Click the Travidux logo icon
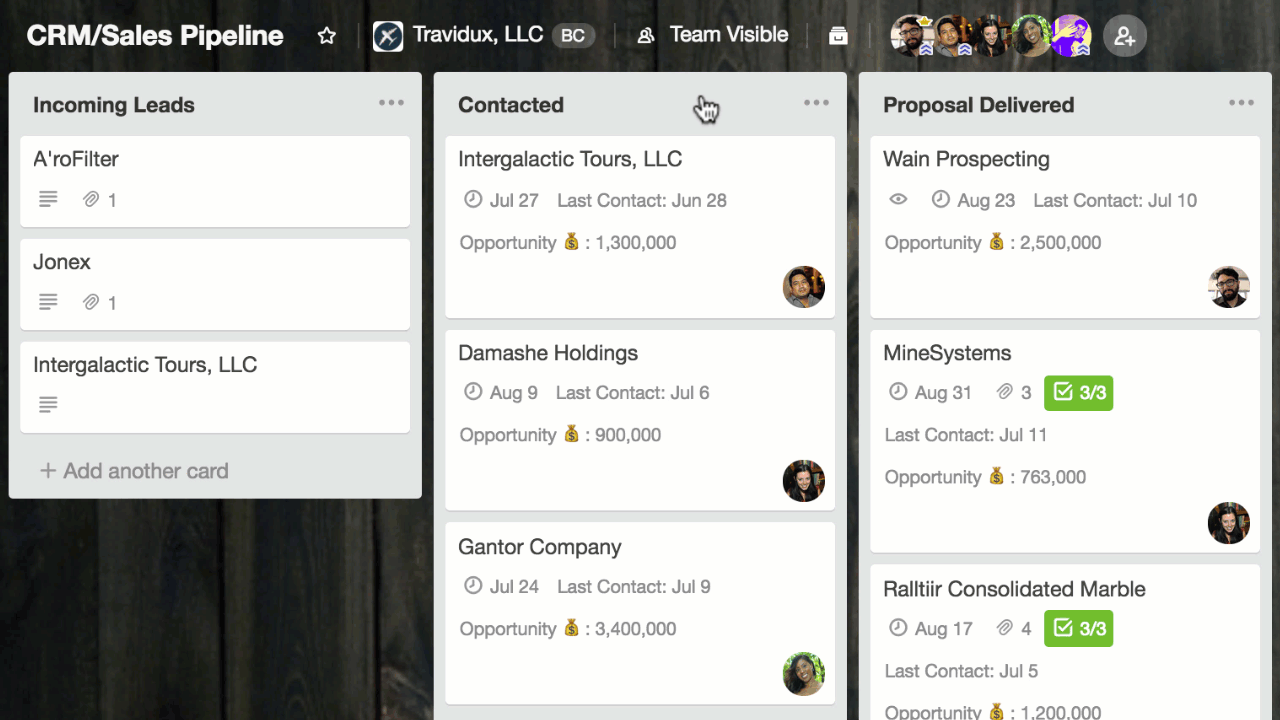The width and height of the screenshot is (1280, 720). click(388, 36)
